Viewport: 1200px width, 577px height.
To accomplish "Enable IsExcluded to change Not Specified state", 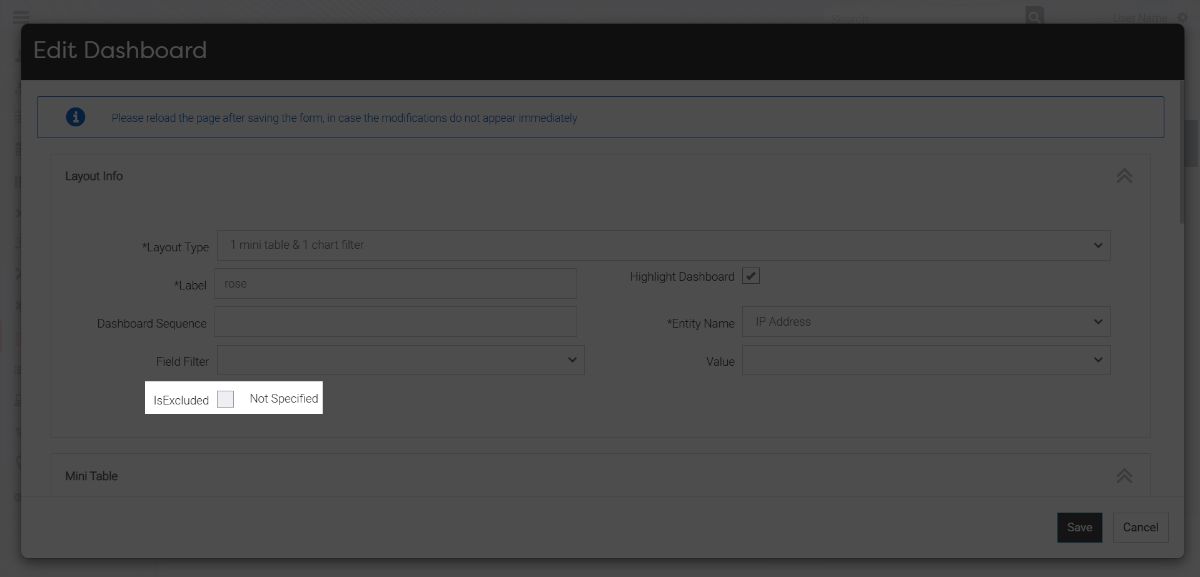I will click(x=226, y=398).
